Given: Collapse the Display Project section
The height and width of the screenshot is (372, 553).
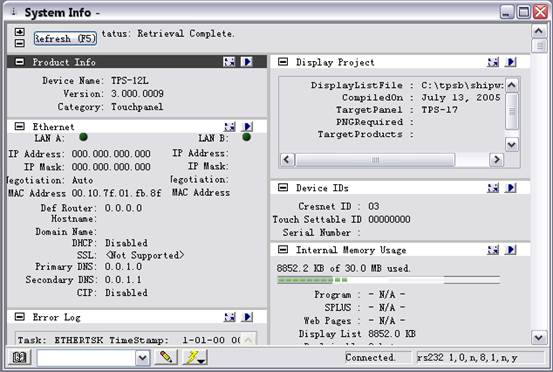Looking at the screenshot, I should coord(283,62).
